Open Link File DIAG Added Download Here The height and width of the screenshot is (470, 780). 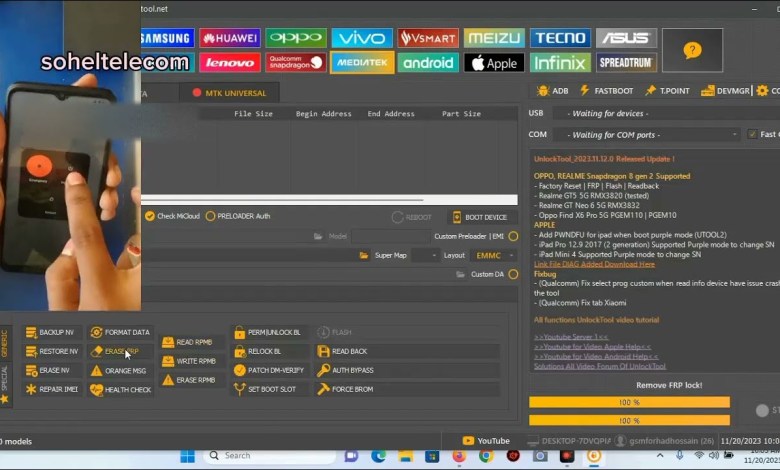pos(594,264)
